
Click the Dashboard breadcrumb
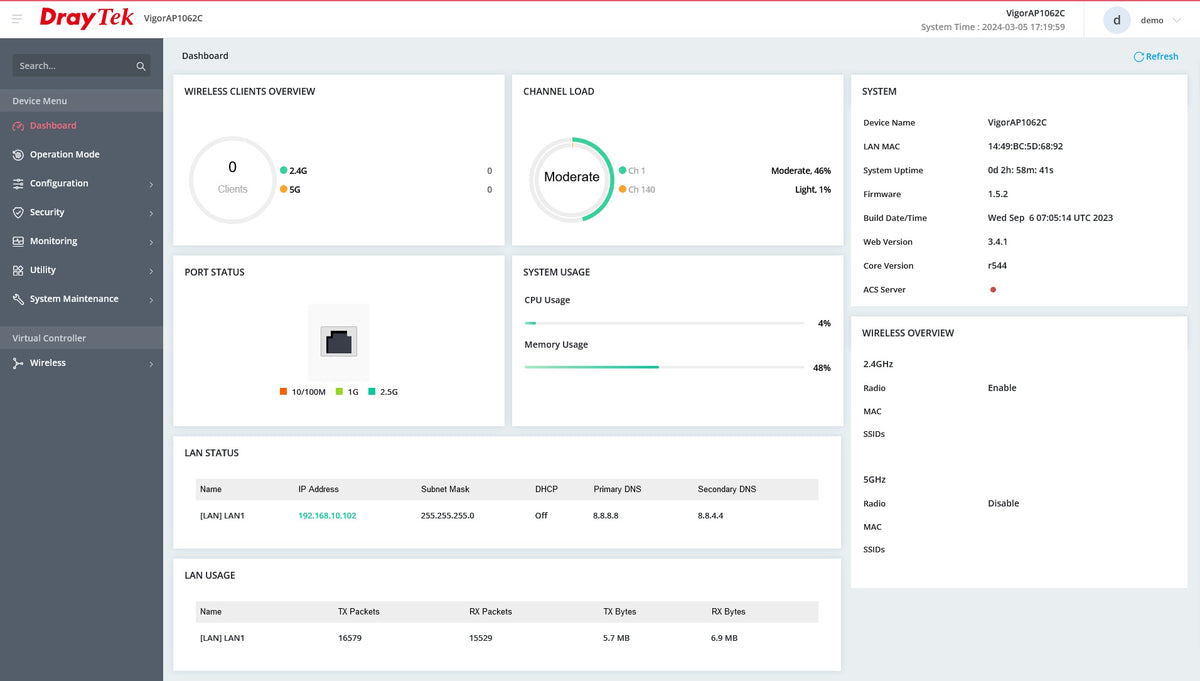205,56
